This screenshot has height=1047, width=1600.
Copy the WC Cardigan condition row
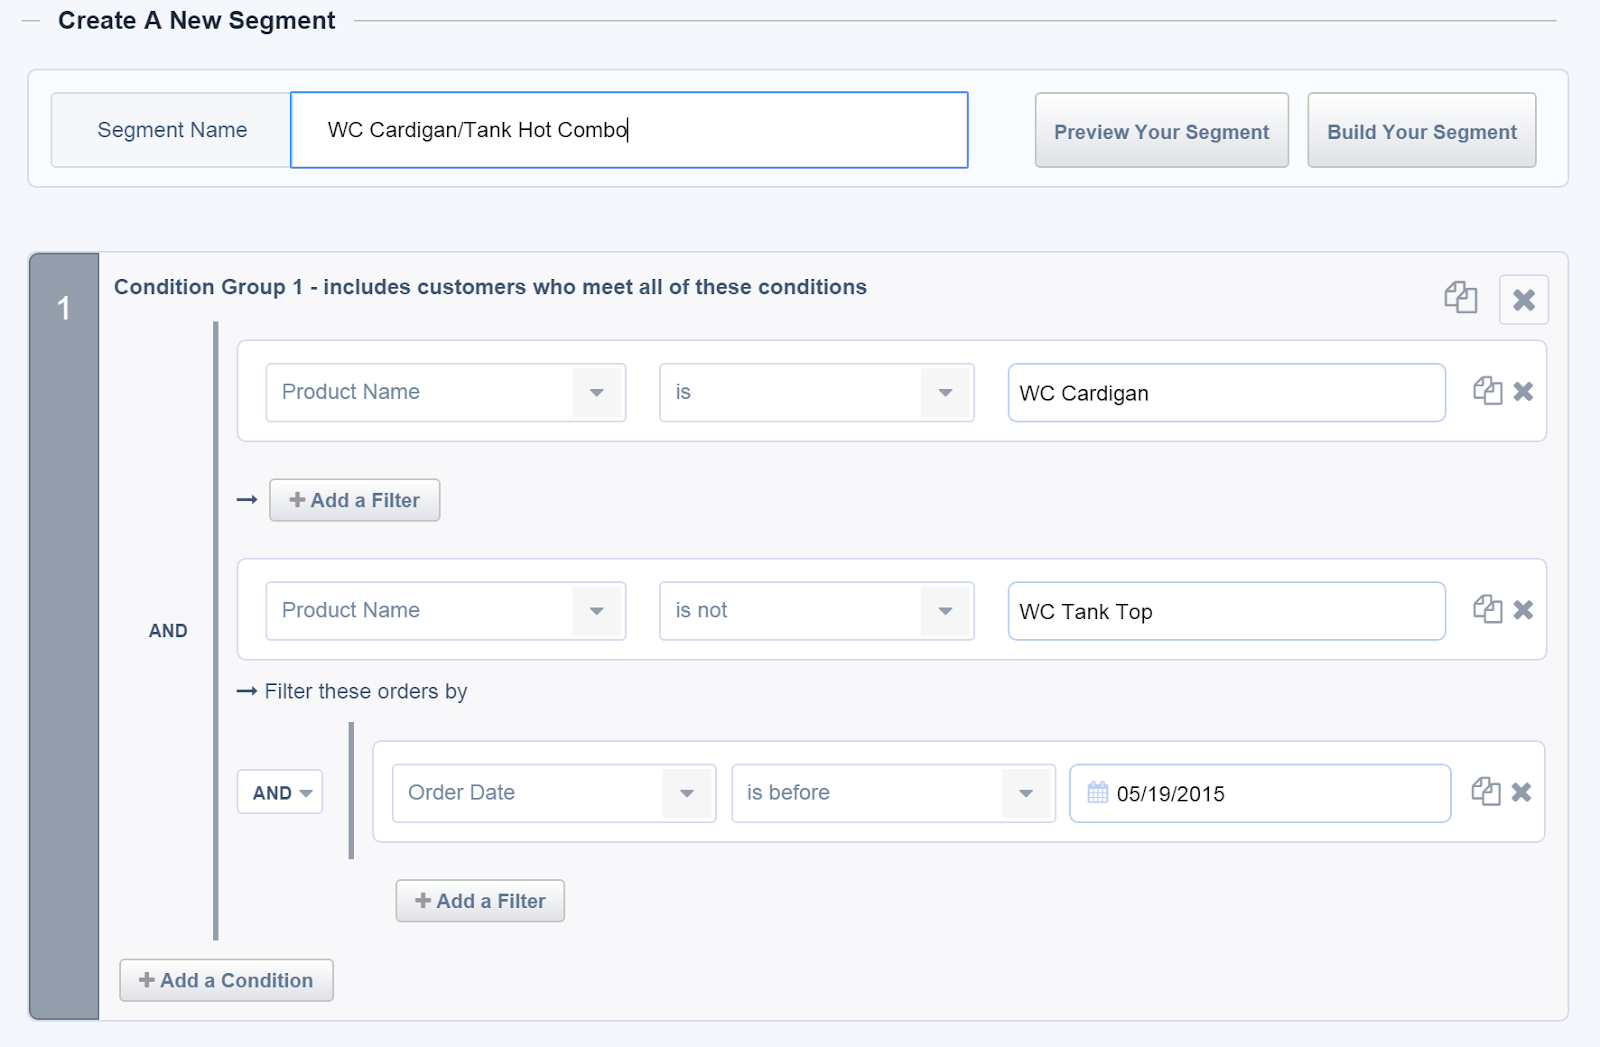1487,391
